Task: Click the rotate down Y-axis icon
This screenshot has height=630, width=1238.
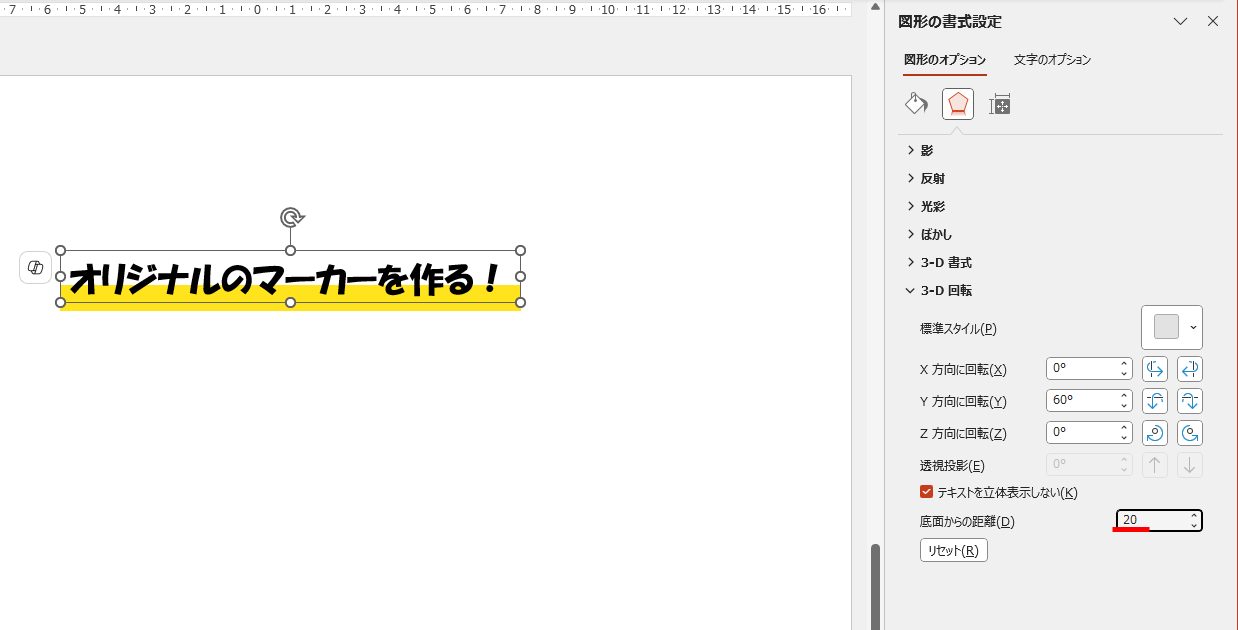Action: click(x=1190, y=401)
